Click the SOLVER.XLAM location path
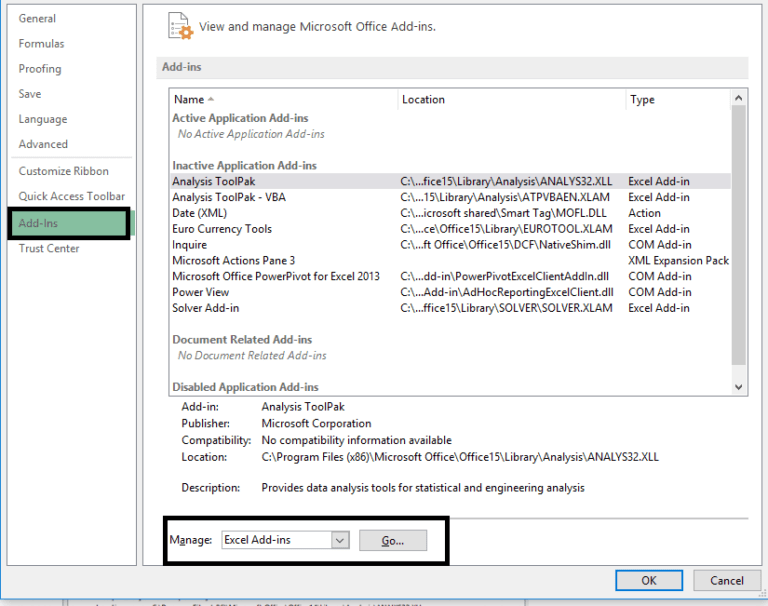This screenshot has width=768, height=606. 506,308
